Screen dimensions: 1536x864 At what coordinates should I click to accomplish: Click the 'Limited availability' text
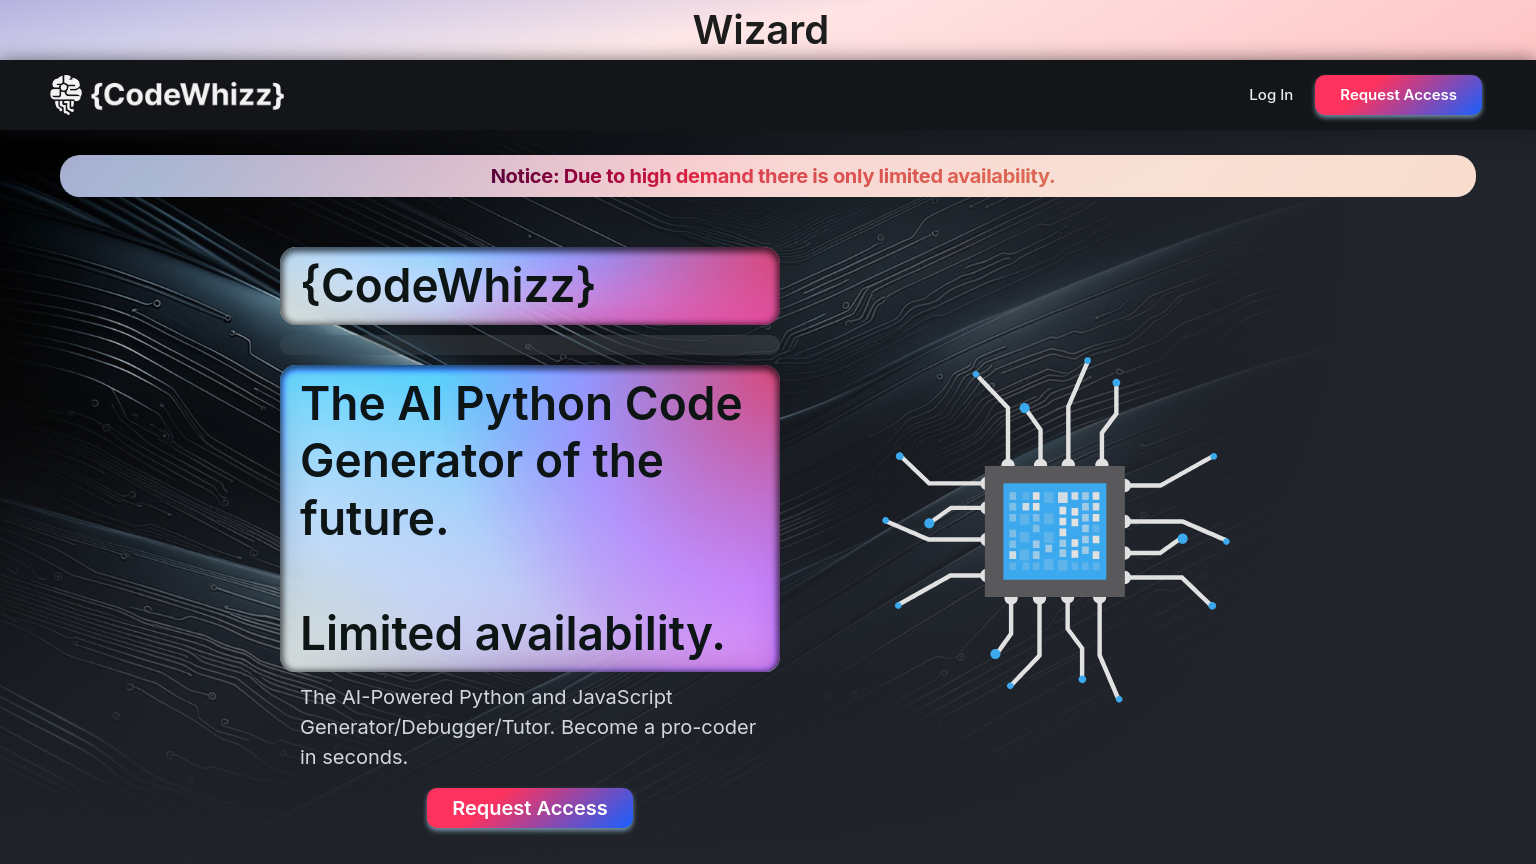513,633
